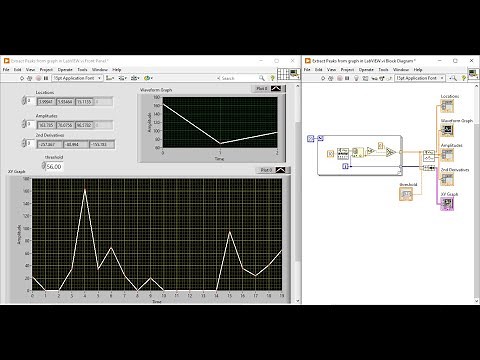
Task: Click threshold control terminal in diagram
Action: pyautogui.click(x=406, y=194)
